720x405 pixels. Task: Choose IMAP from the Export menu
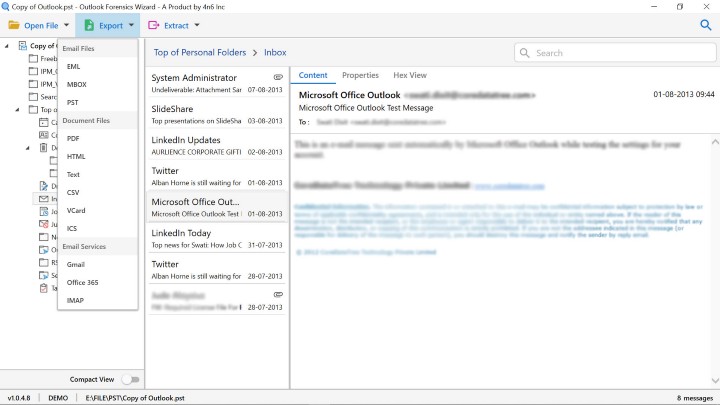[x=98, y=300]
